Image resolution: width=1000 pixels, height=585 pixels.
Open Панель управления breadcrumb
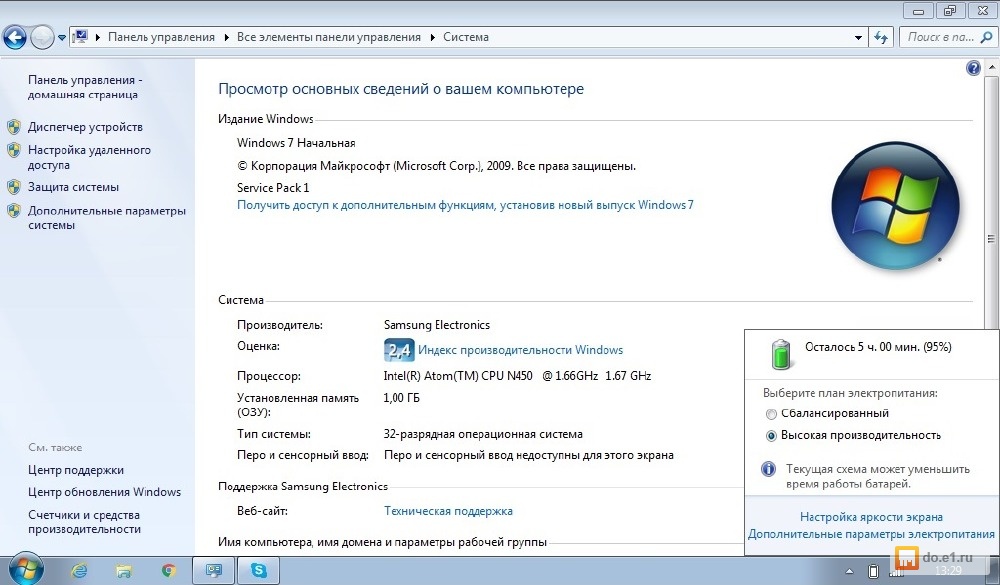(x=161, y=37)
